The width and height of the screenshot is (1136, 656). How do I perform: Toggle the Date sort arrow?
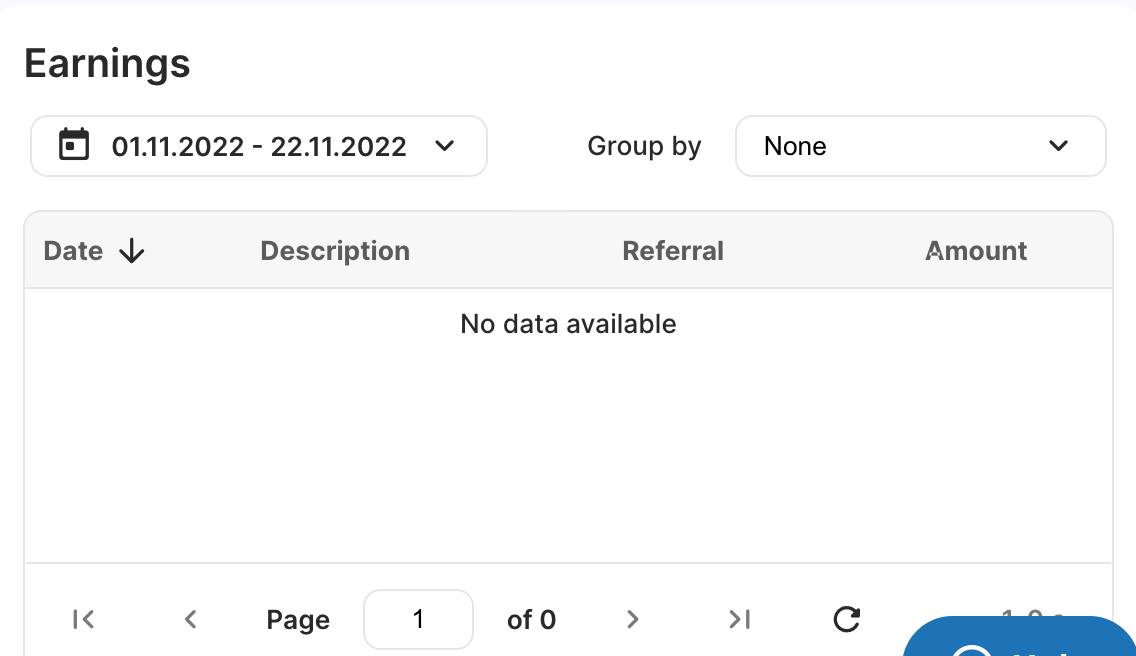(x=132, y=252)
